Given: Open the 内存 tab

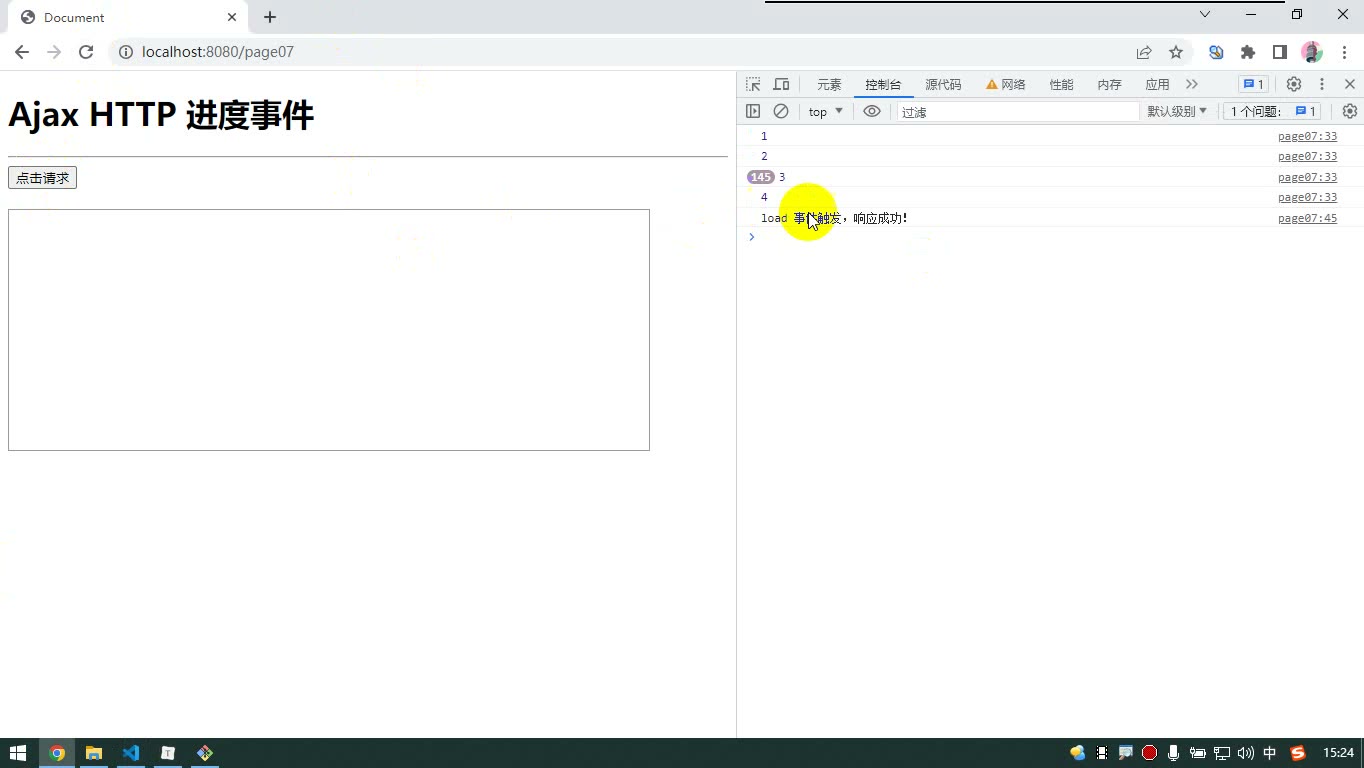Looking at the screenshot, I should point(1110,85).
